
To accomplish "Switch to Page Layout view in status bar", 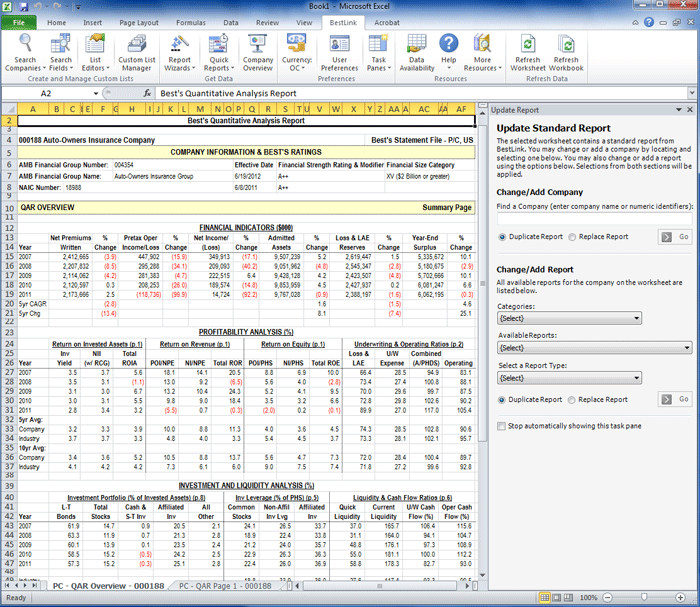I will coord(557,597).
